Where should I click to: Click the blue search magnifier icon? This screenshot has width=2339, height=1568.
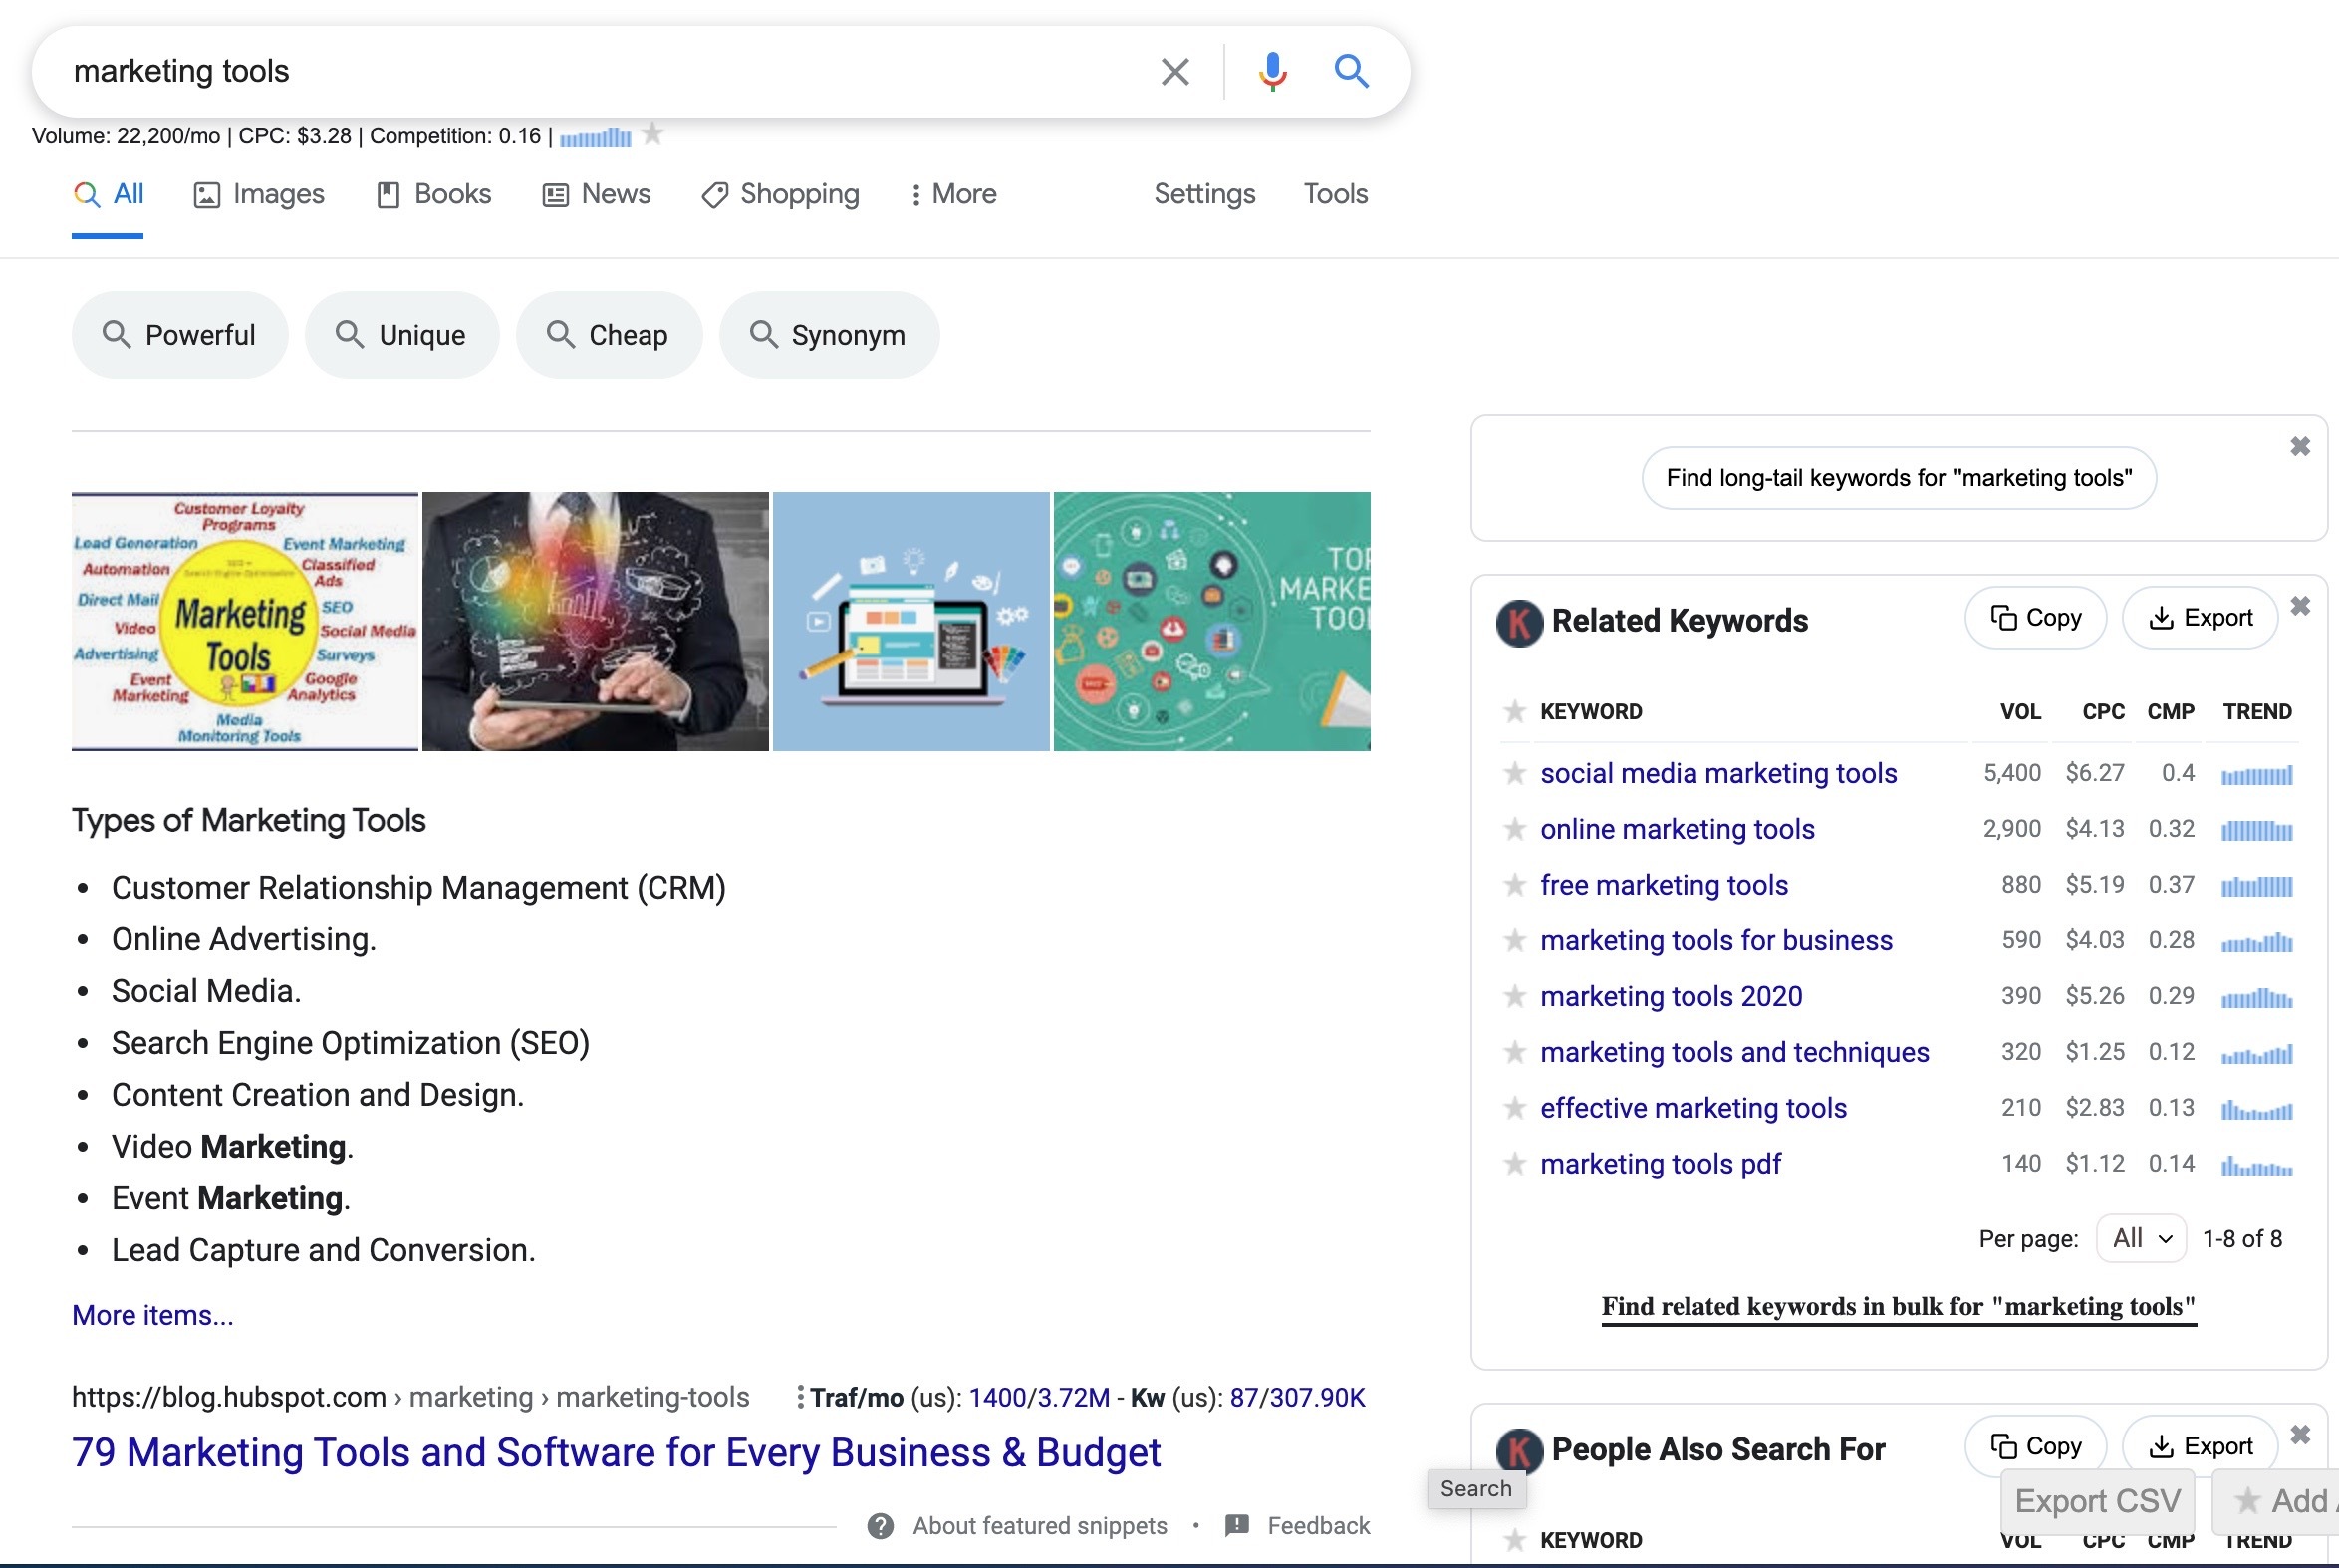1351,71
